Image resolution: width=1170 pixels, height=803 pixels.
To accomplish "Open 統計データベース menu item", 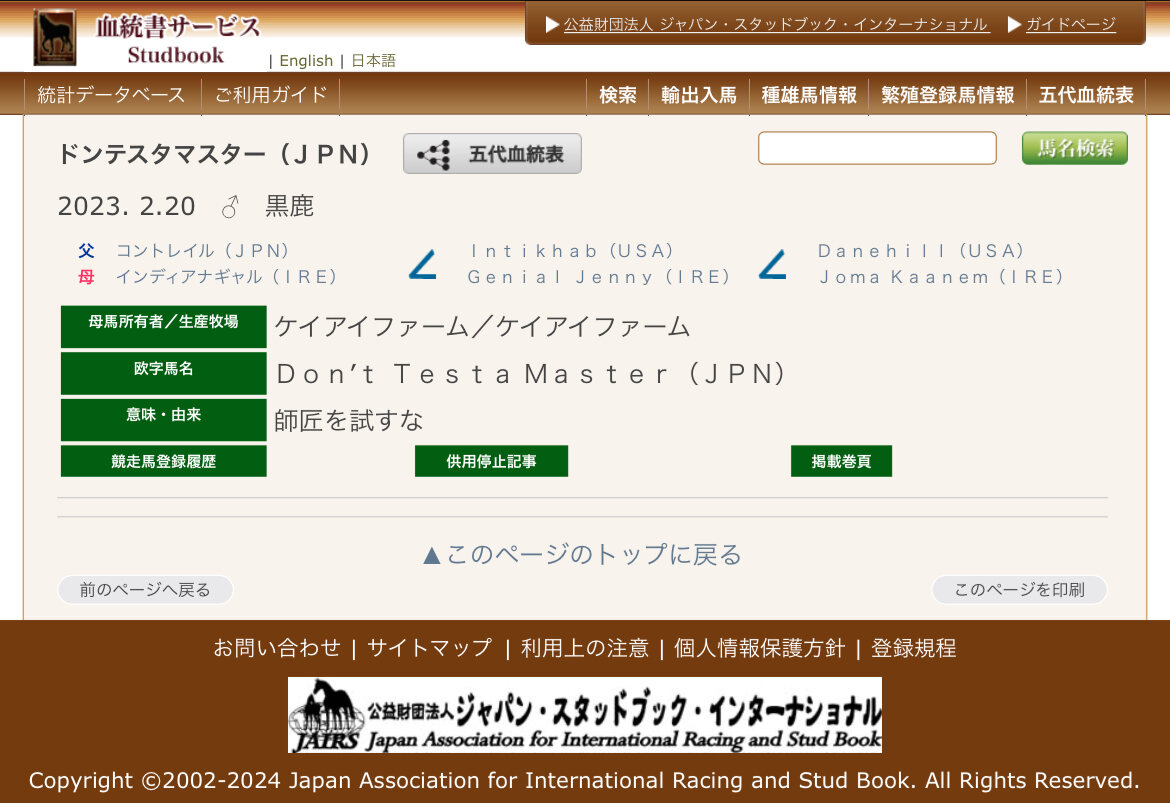I will click(111, 95).
